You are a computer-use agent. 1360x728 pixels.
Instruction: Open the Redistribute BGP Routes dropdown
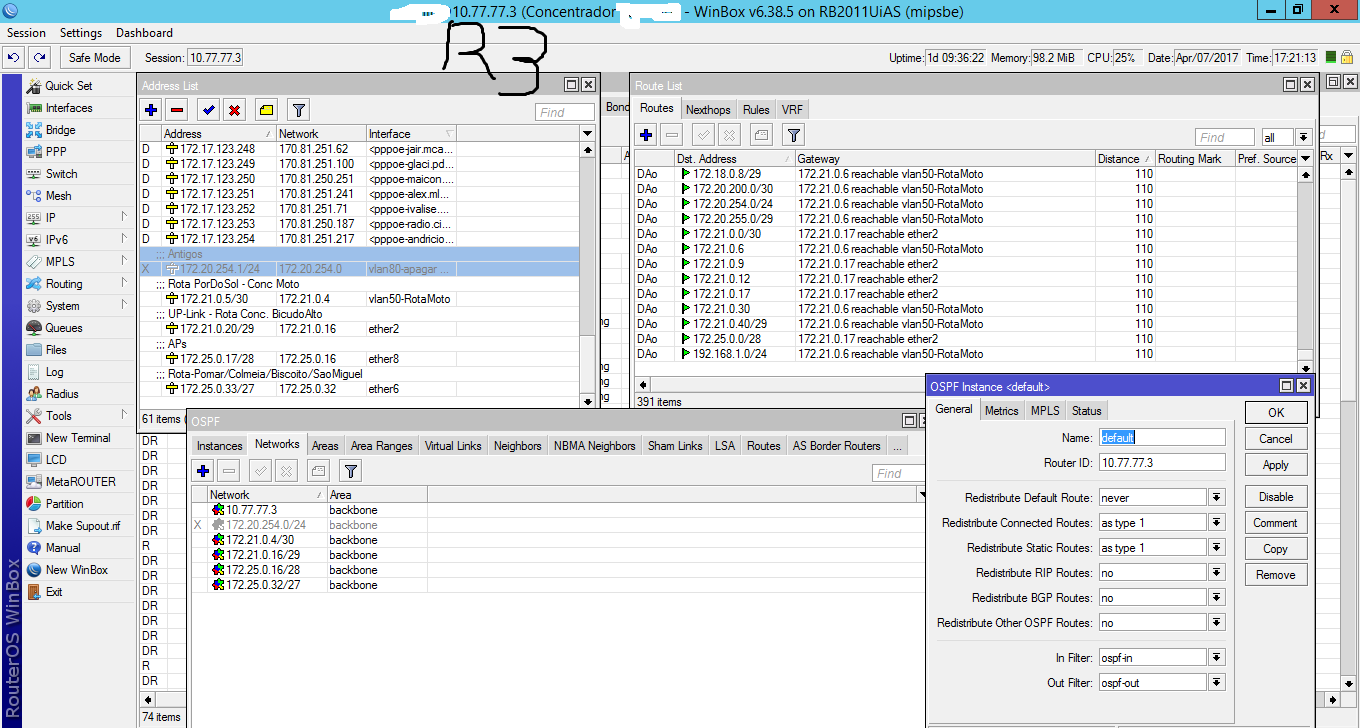point(1217,597)
